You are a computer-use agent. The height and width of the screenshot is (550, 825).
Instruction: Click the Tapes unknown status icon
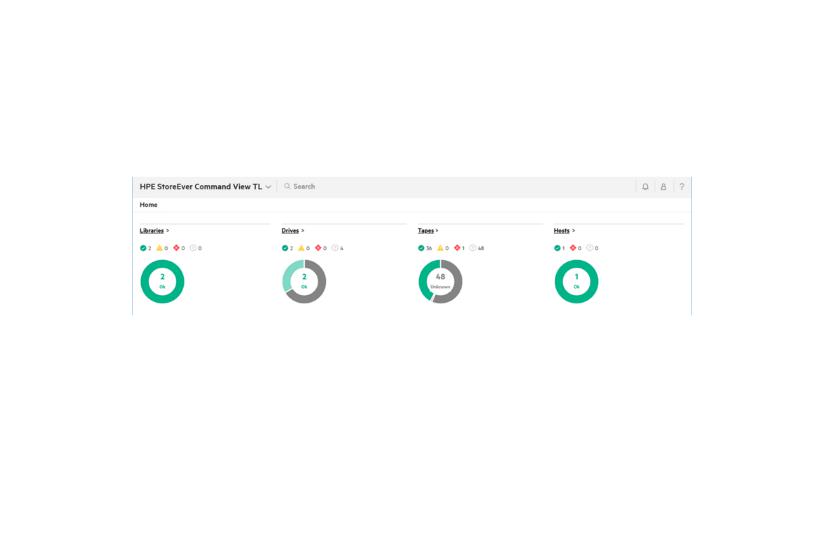coord(472,248)
